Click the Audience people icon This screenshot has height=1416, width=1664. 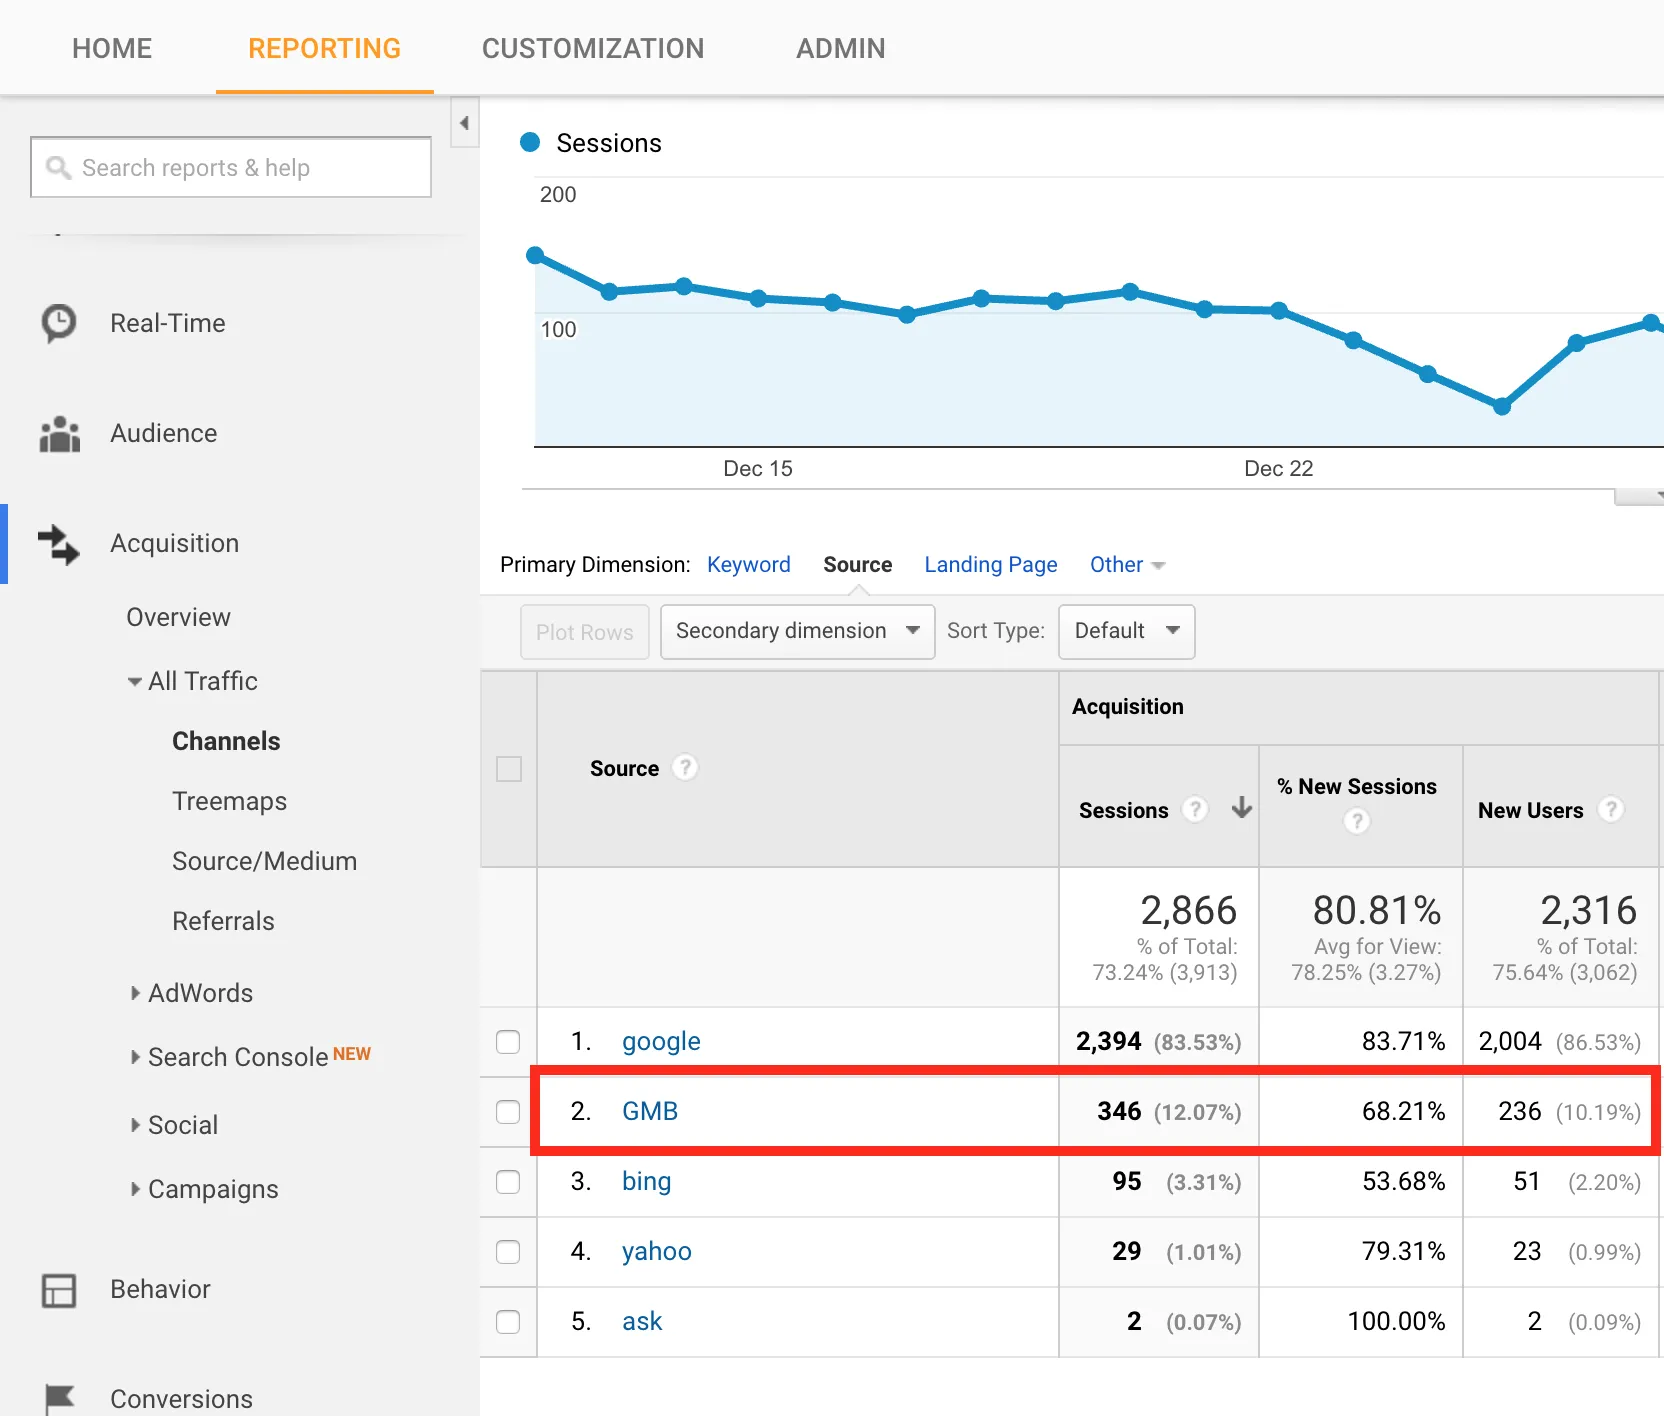59,433
